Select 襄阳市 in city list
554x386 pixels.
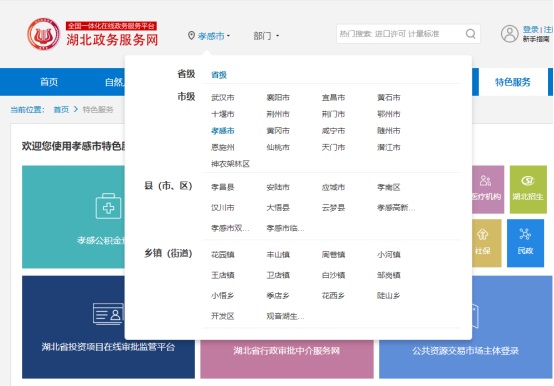278,97
